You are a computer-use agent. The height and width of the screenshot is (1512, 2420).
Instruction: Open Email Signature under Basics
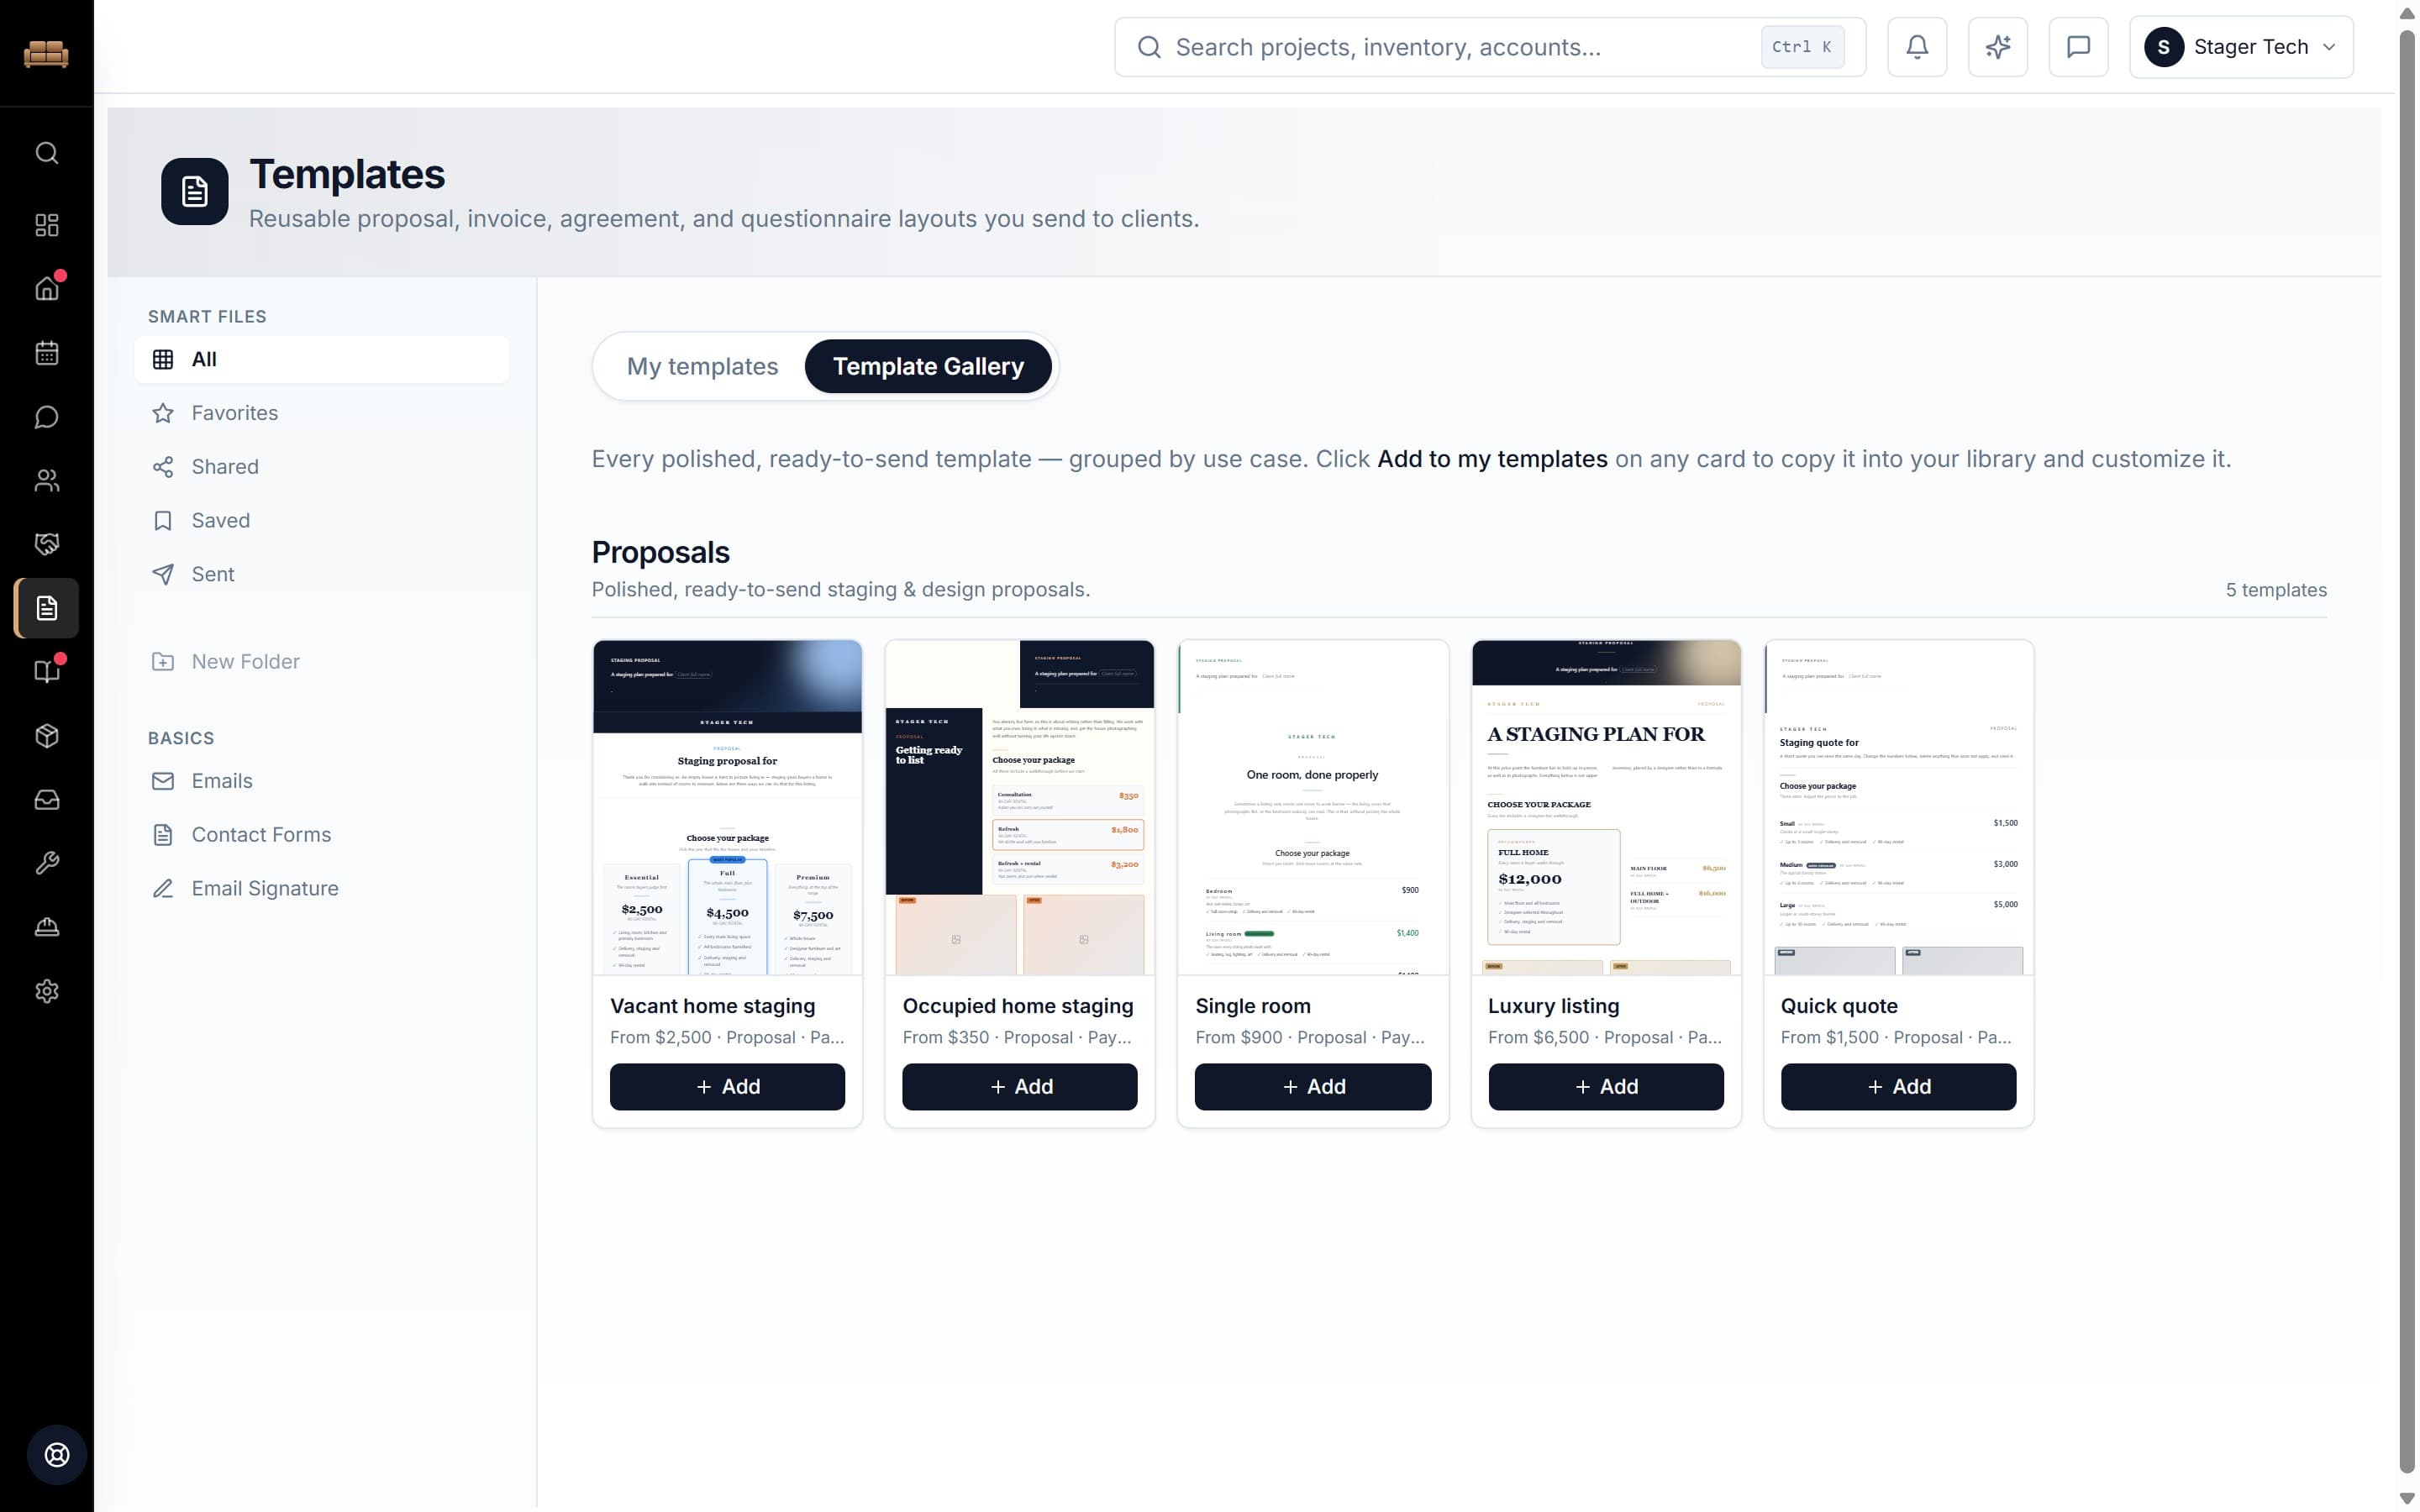coord(322,888)
